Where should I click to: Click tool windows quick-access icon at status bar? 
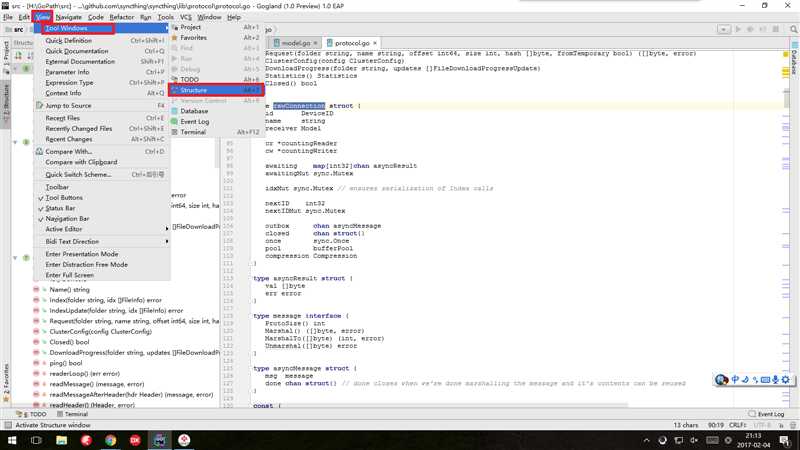tap(8, 425)
